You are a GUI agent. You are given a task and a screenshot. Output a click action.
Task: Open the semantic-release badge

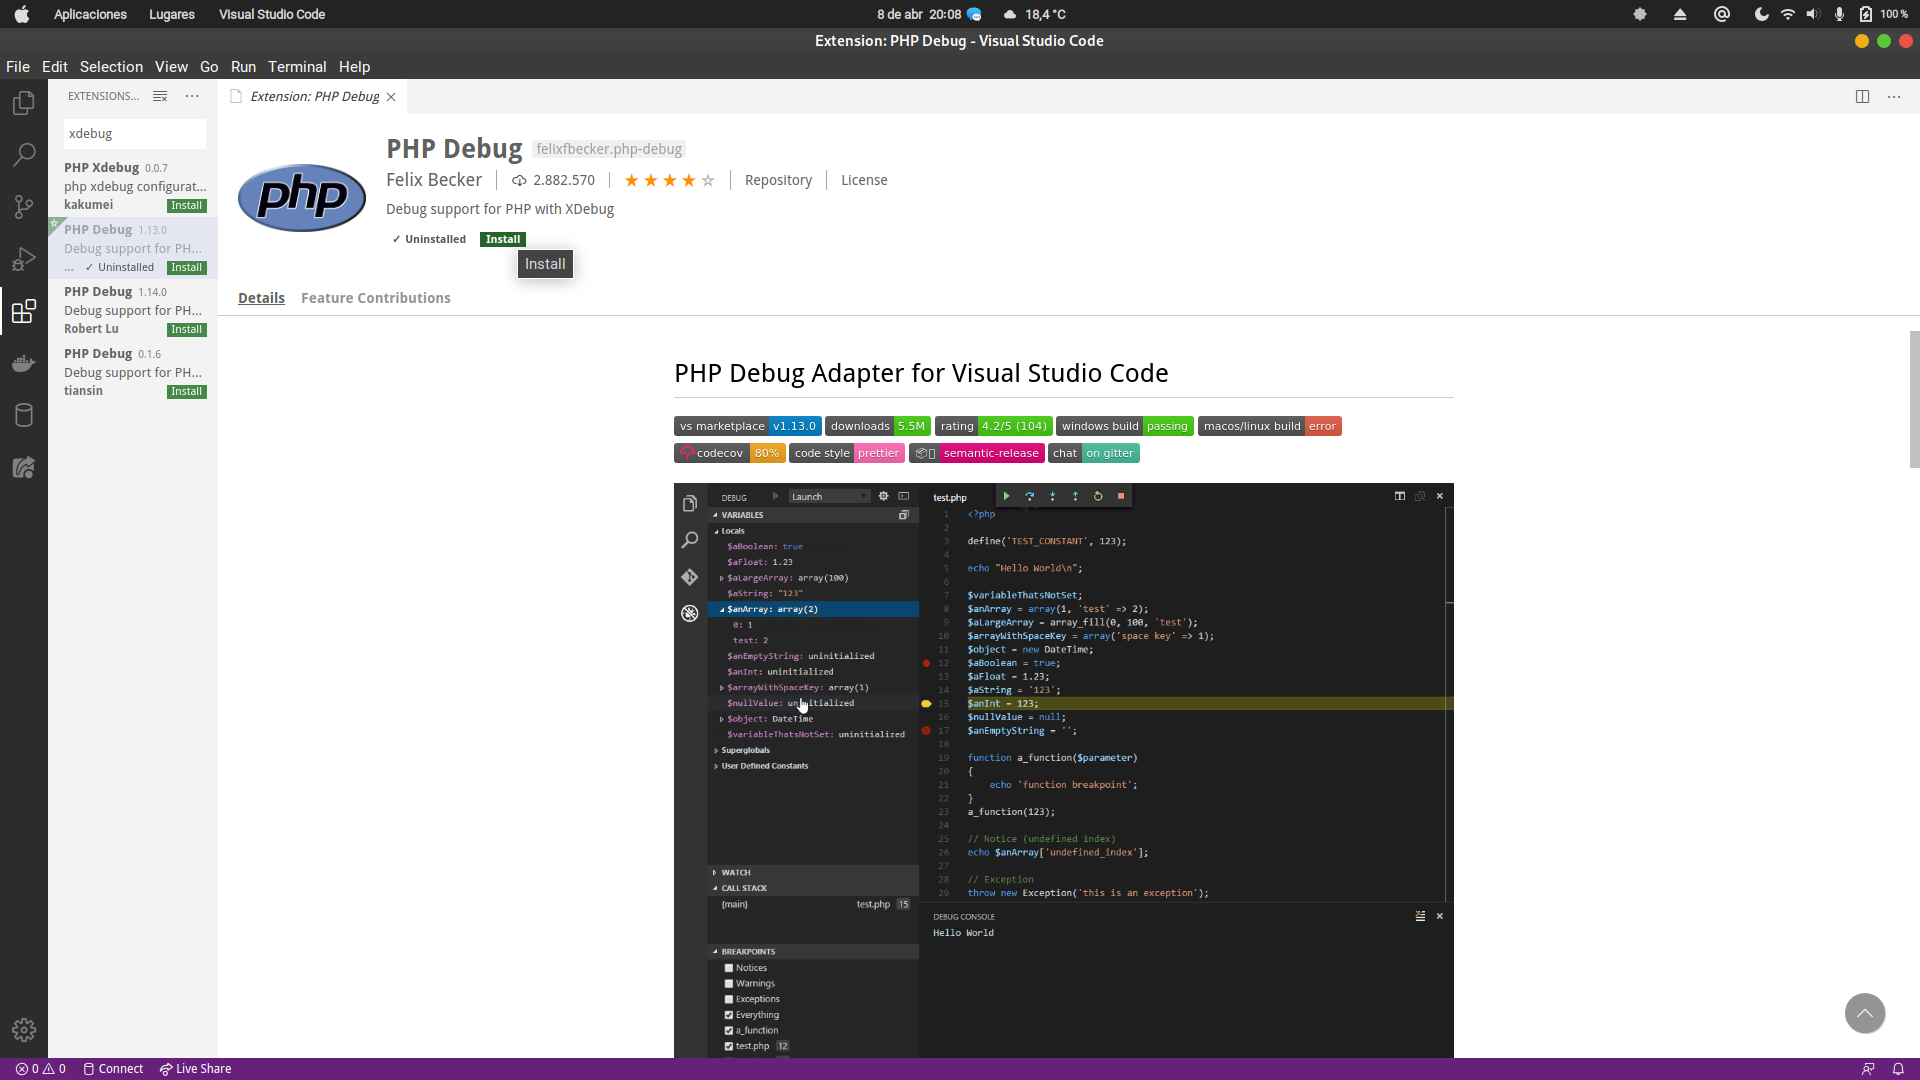977,453
